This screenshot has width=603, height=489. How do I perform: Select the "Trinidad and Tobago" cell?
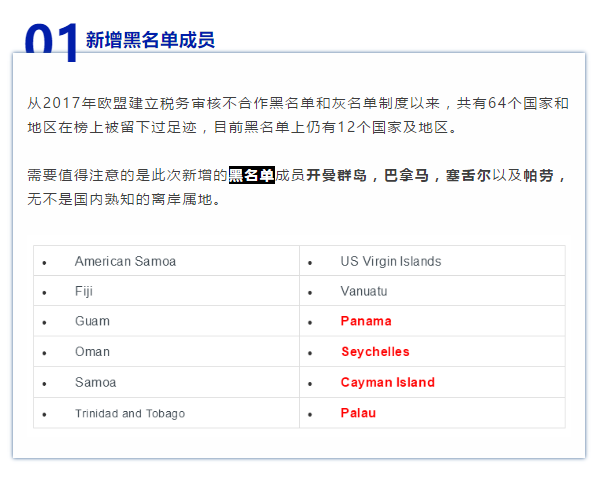coord(129,413)
